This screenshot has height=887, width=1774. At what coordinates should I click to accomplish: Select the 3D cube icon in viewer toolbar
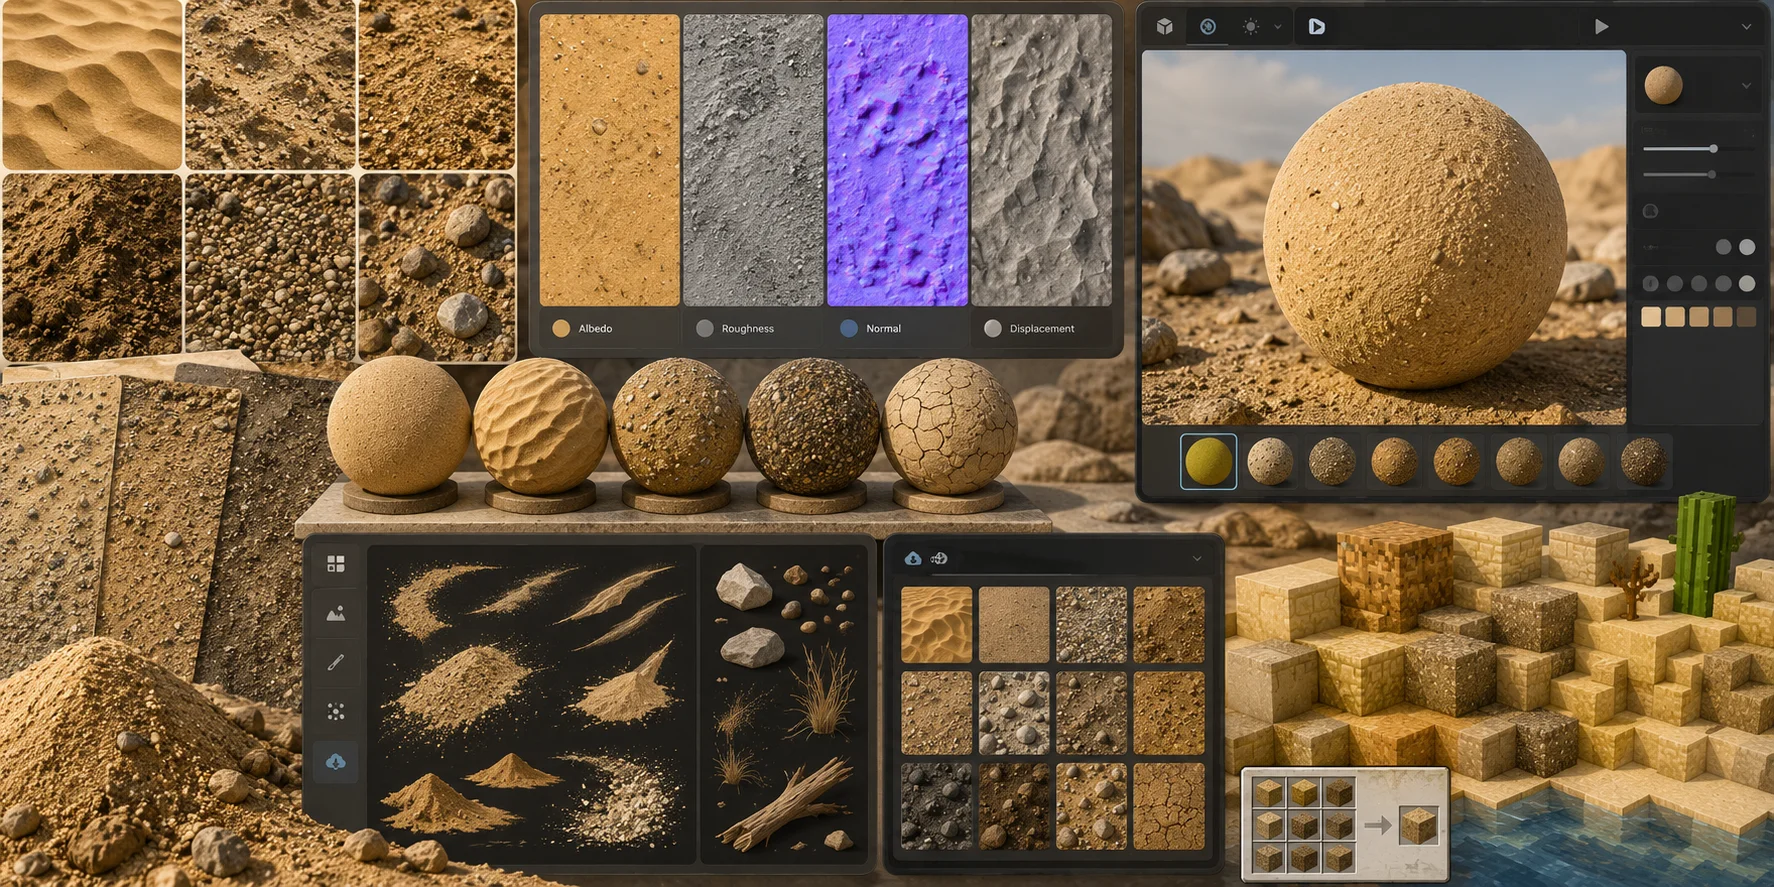[1165, 27]
